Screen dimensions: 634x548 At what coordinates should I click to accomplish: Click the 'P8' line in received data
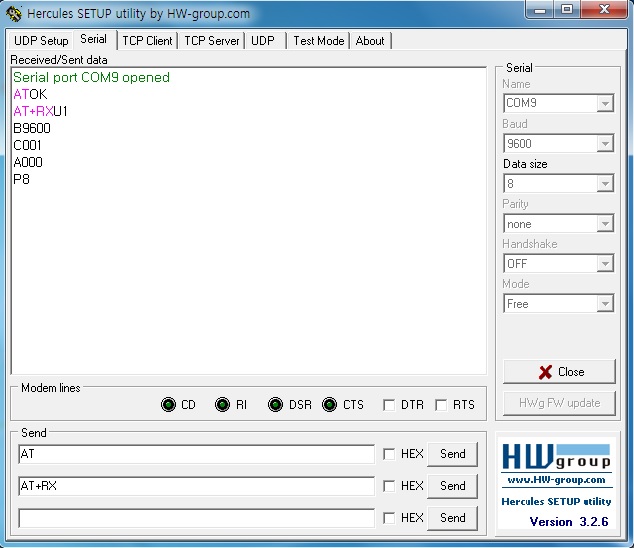(21, 179)
